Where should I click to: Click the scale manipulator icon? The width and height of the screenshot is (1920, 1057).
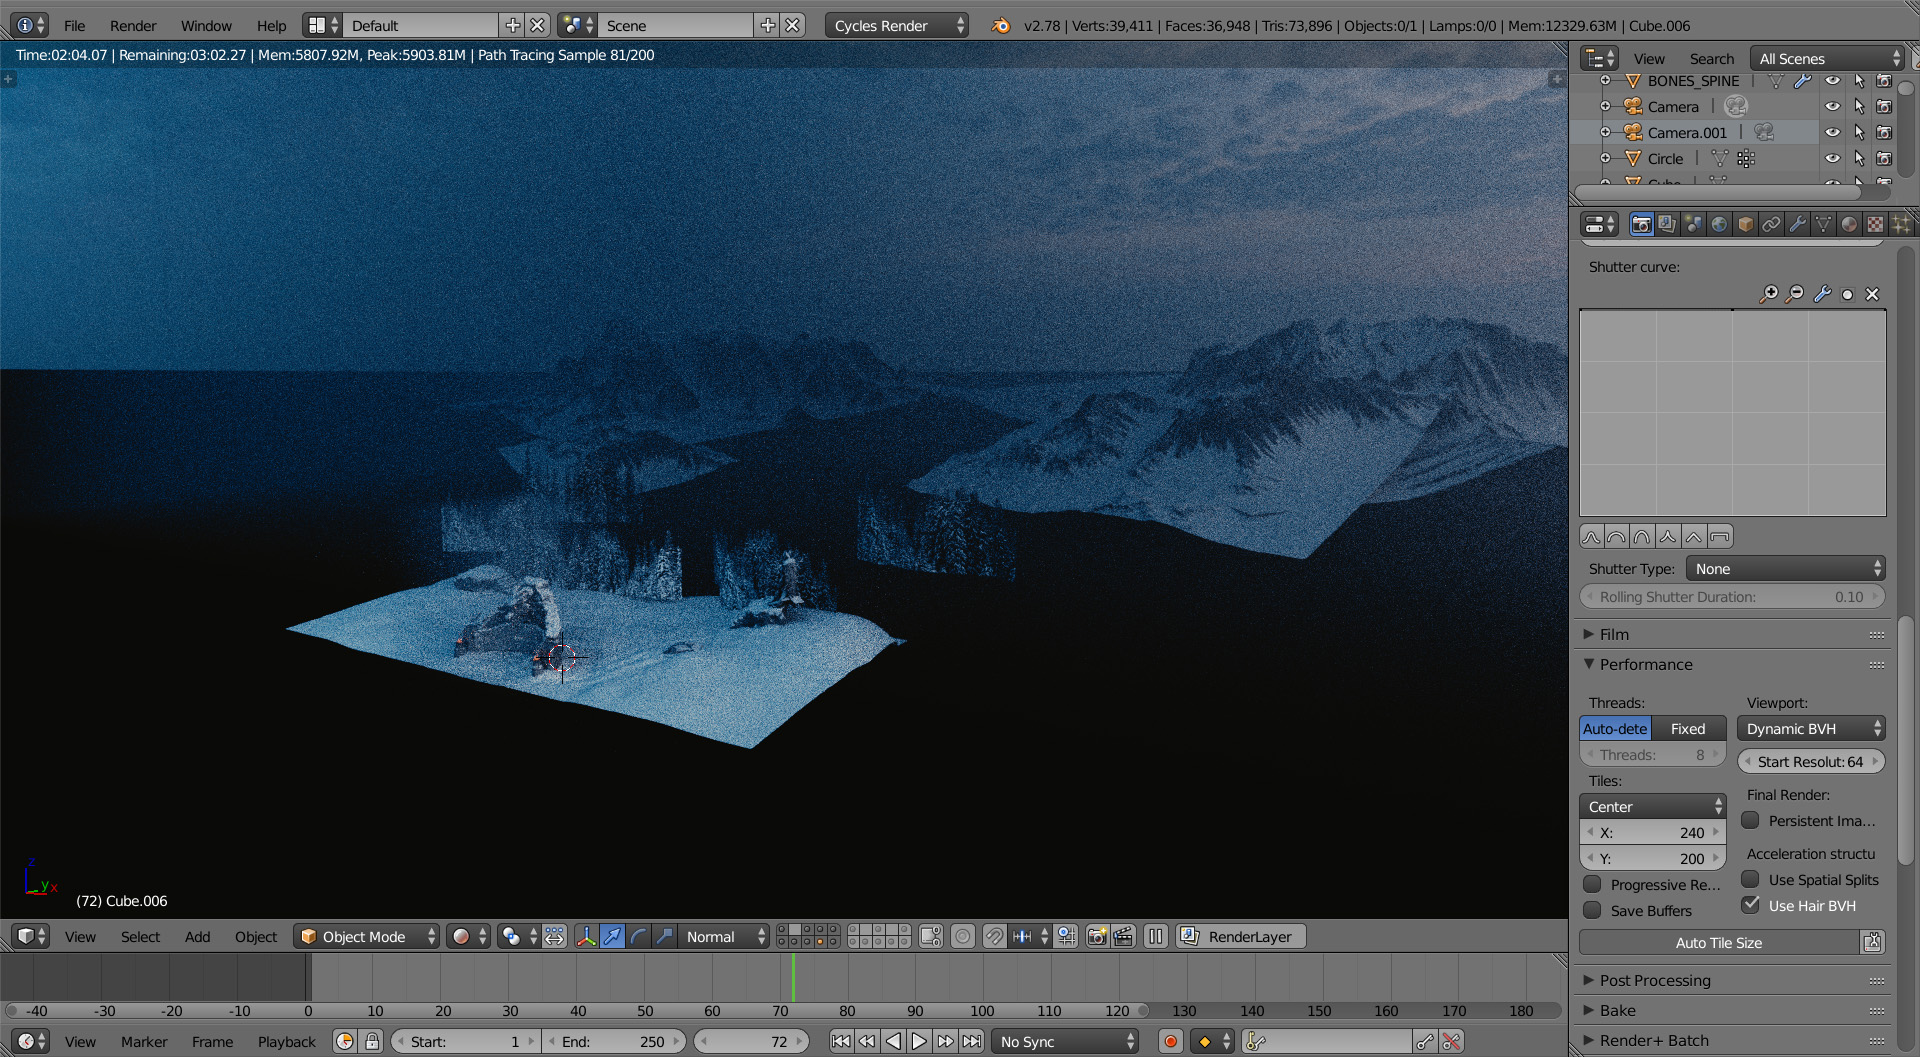(664, 936)
